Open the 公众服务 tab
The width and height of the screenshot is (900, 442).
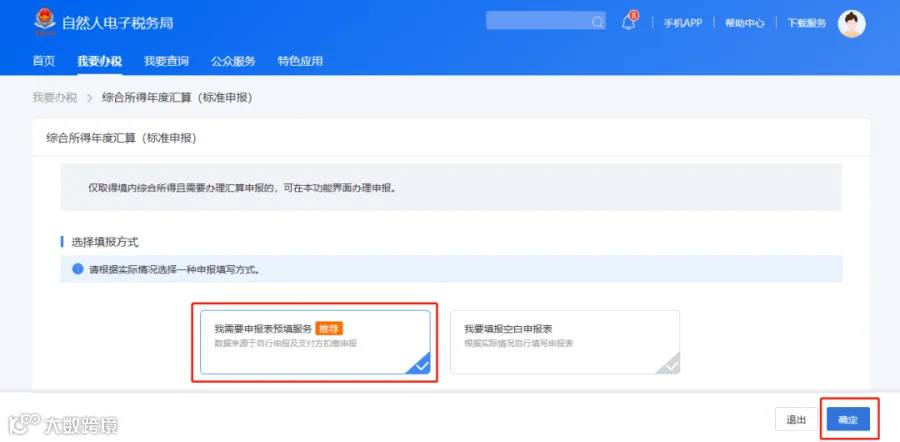tap(233, 61)
